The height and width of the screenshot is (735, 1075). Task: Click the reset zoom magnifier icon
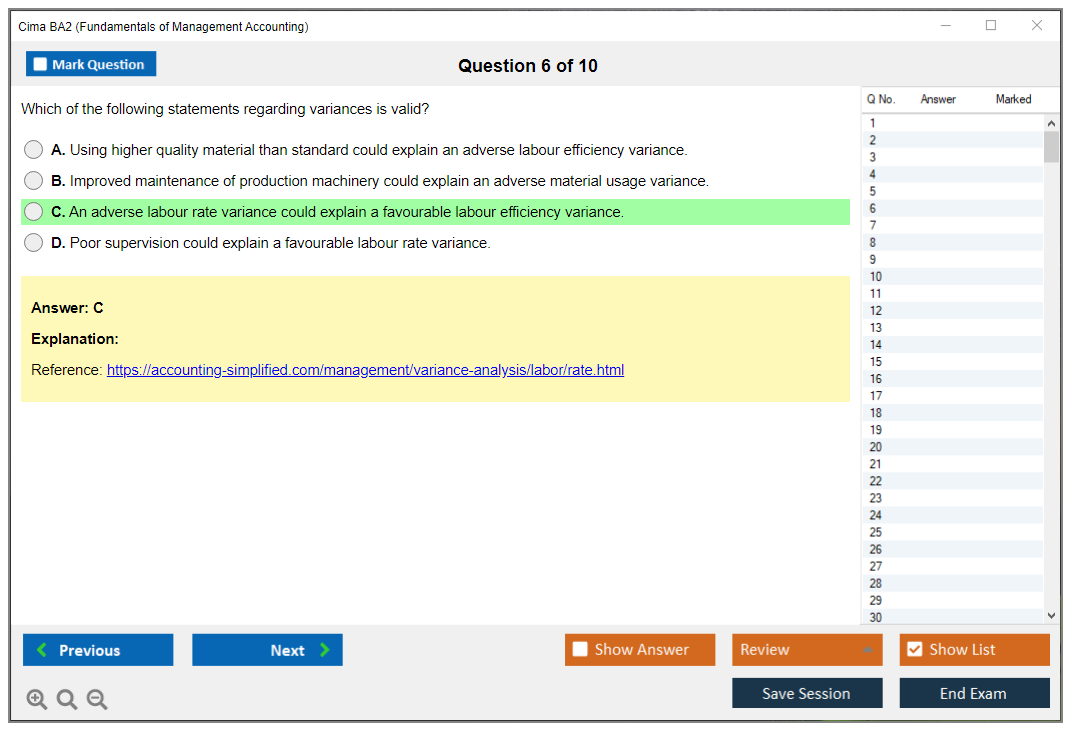[67, 700]
